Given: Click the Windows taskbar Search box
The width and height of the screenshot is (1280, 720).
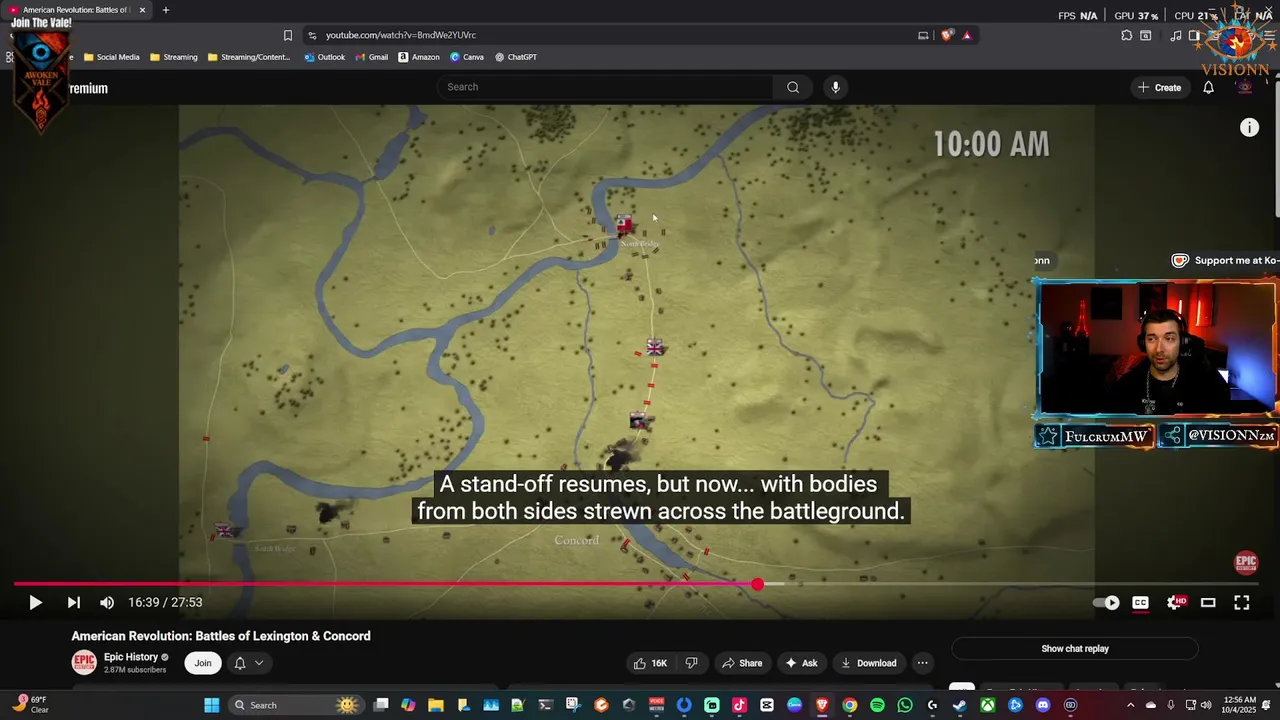Looking at the screenshot, I should click(296, 705).
